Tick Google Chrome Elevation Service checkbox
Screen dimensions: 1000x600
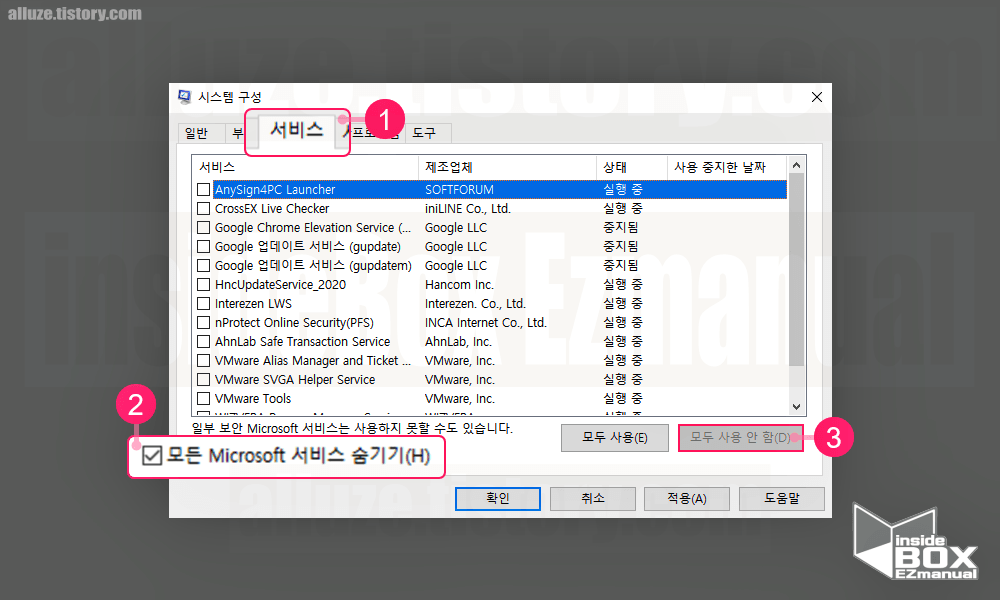[x=203, y=228]
